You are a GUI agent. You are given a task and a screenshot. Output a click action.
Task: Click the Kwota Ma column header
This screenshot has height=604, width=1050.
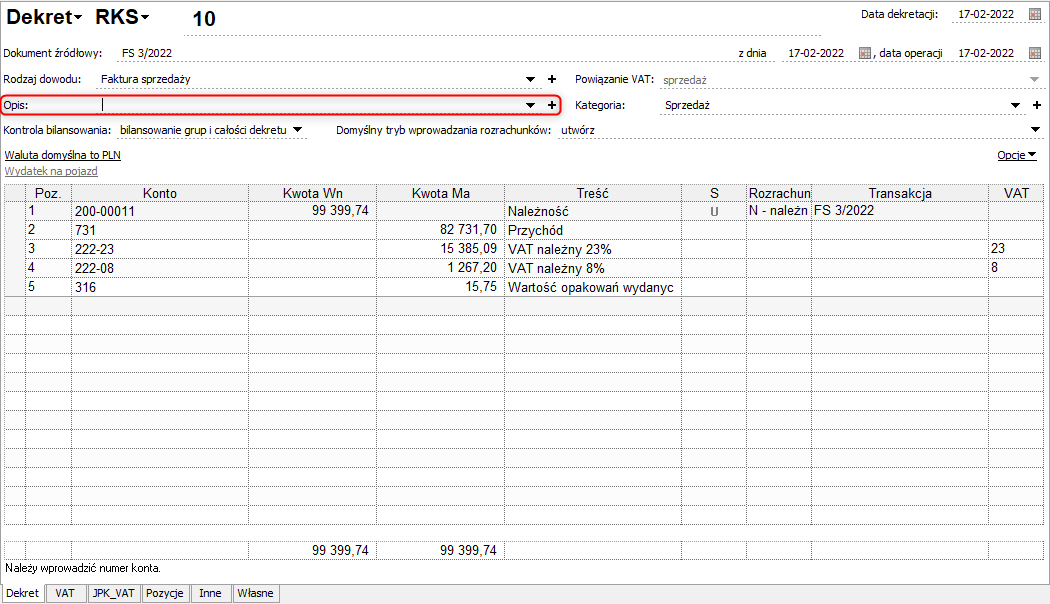[x=441, y=194]
